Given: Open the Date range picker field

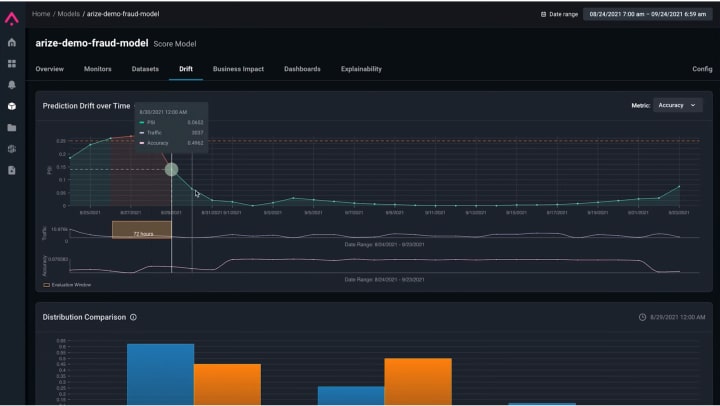Looking at the screenshot, I should (647, 14).
